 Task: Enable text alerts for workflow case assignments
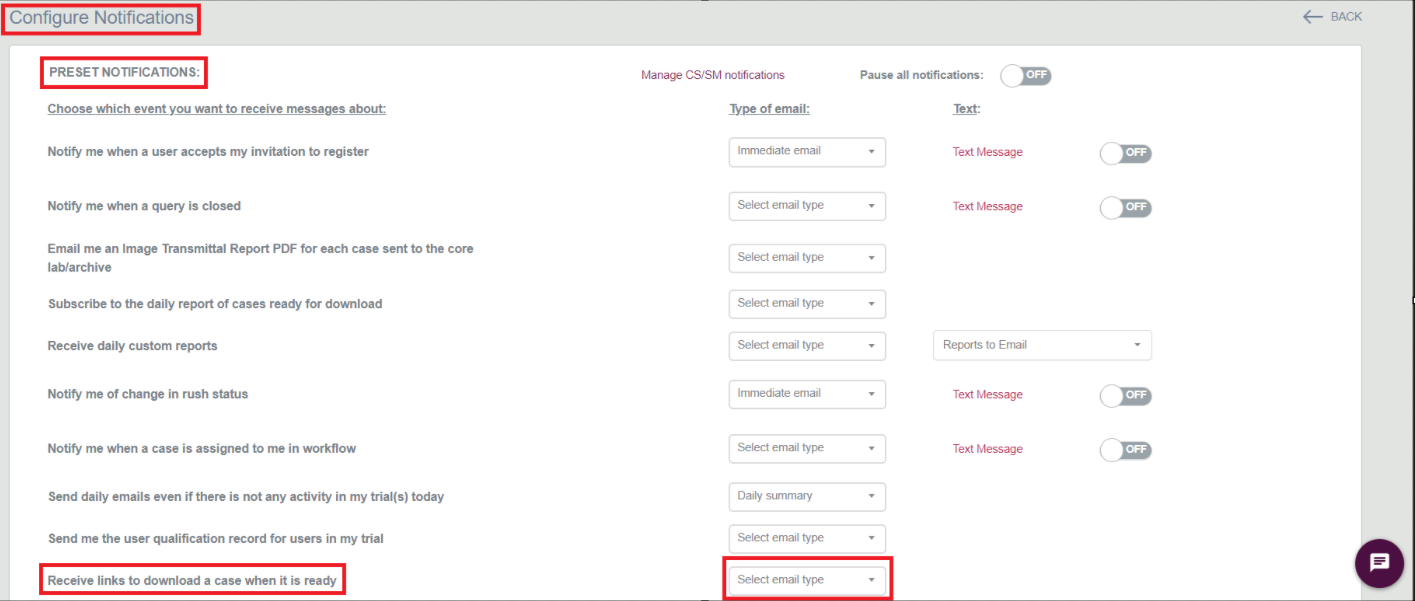[x=1125, y=448]
